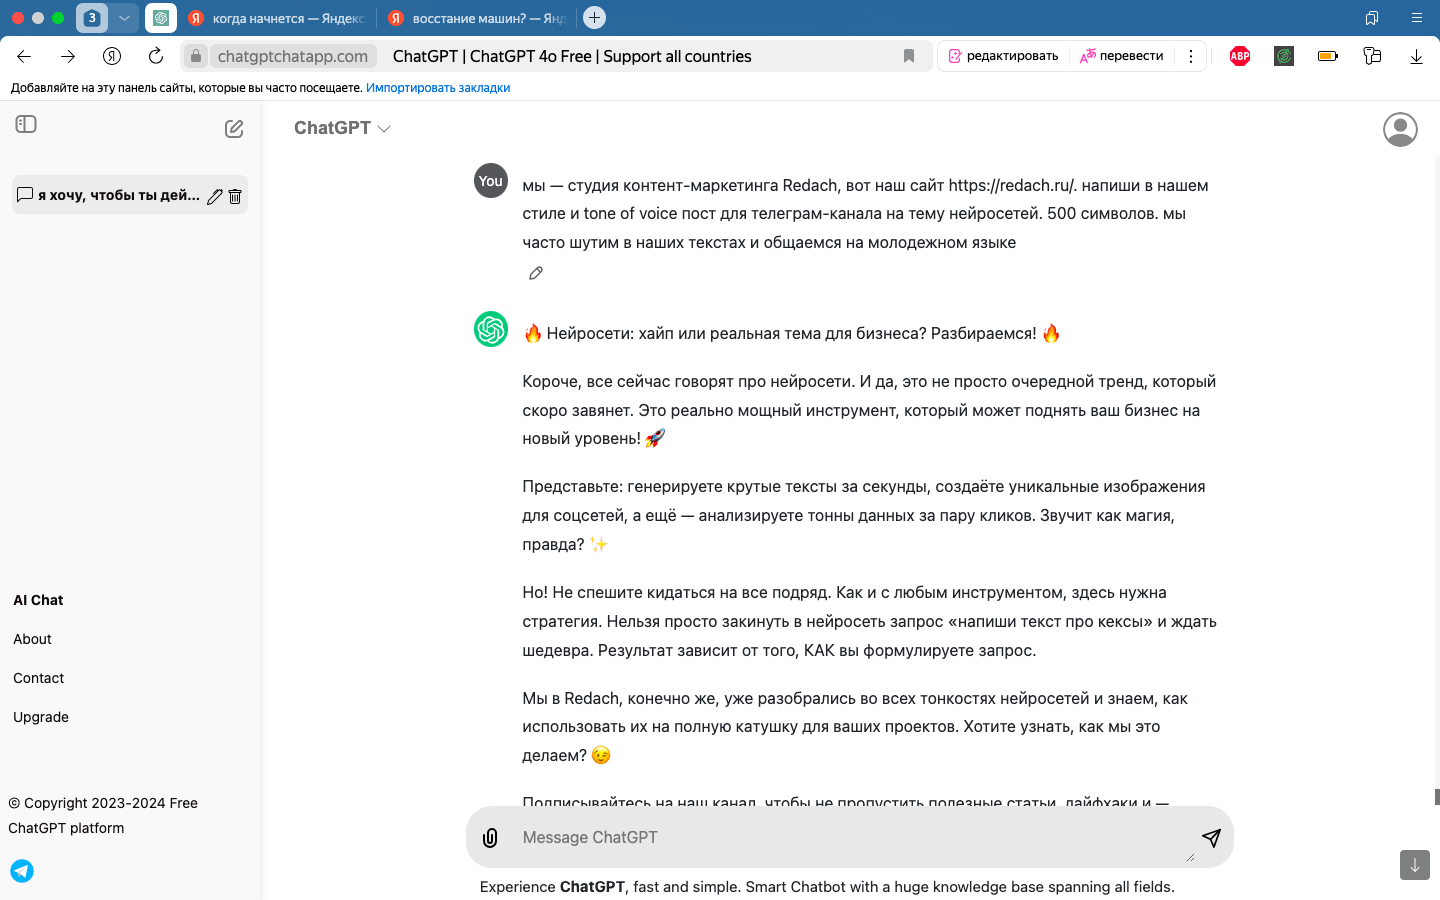Send the message with paper plane icon
1440x900 pixels.
coord(1211,837)
